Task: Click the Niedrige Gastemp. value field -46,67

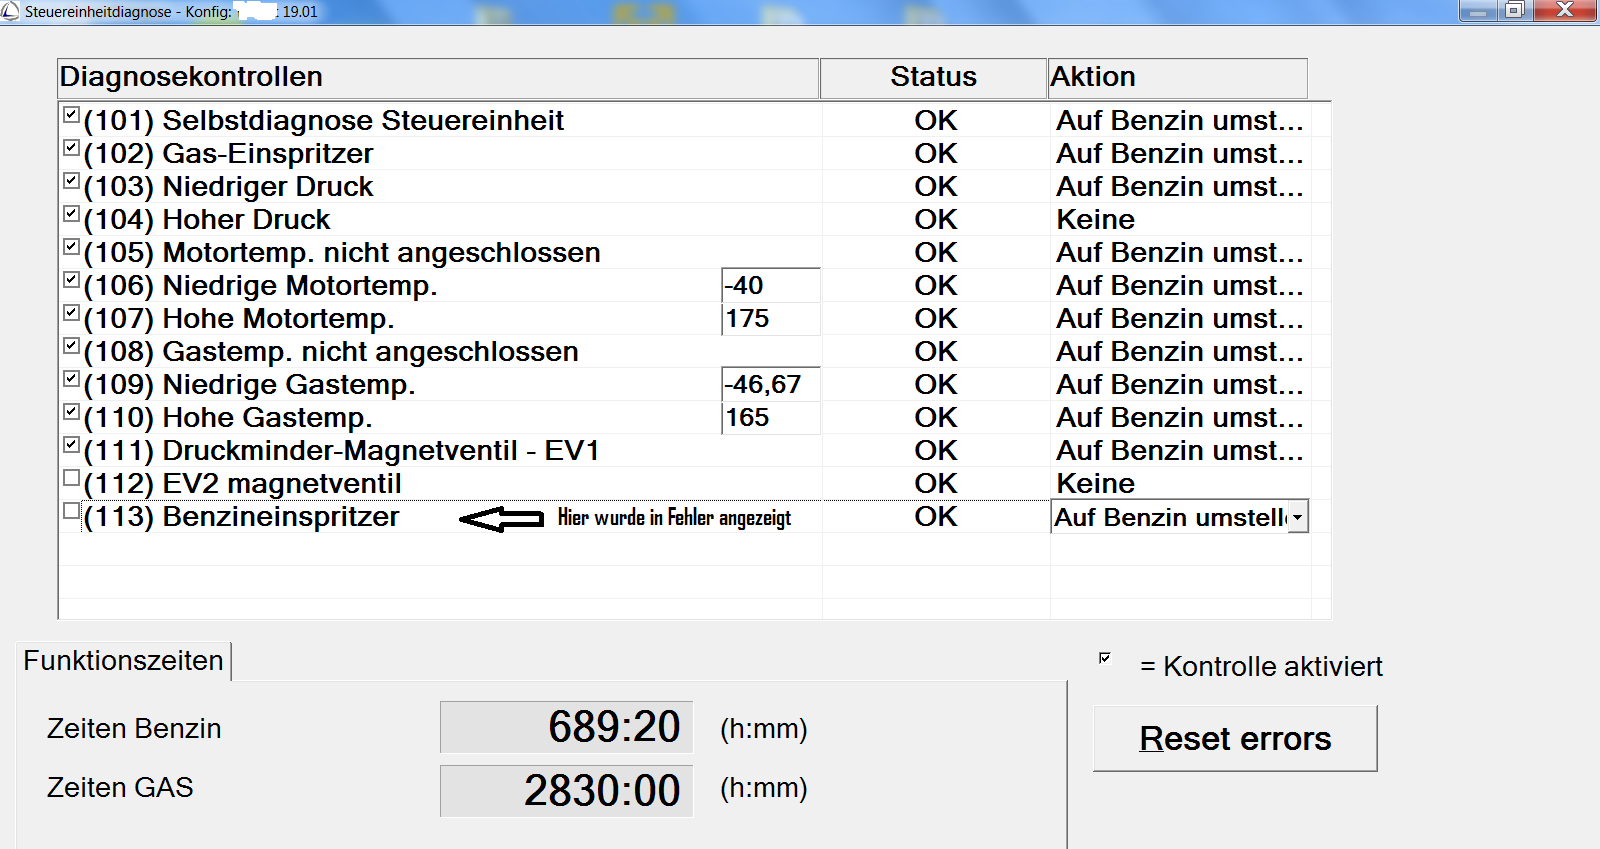Action: pyautogui.click(x=770, y=384)
